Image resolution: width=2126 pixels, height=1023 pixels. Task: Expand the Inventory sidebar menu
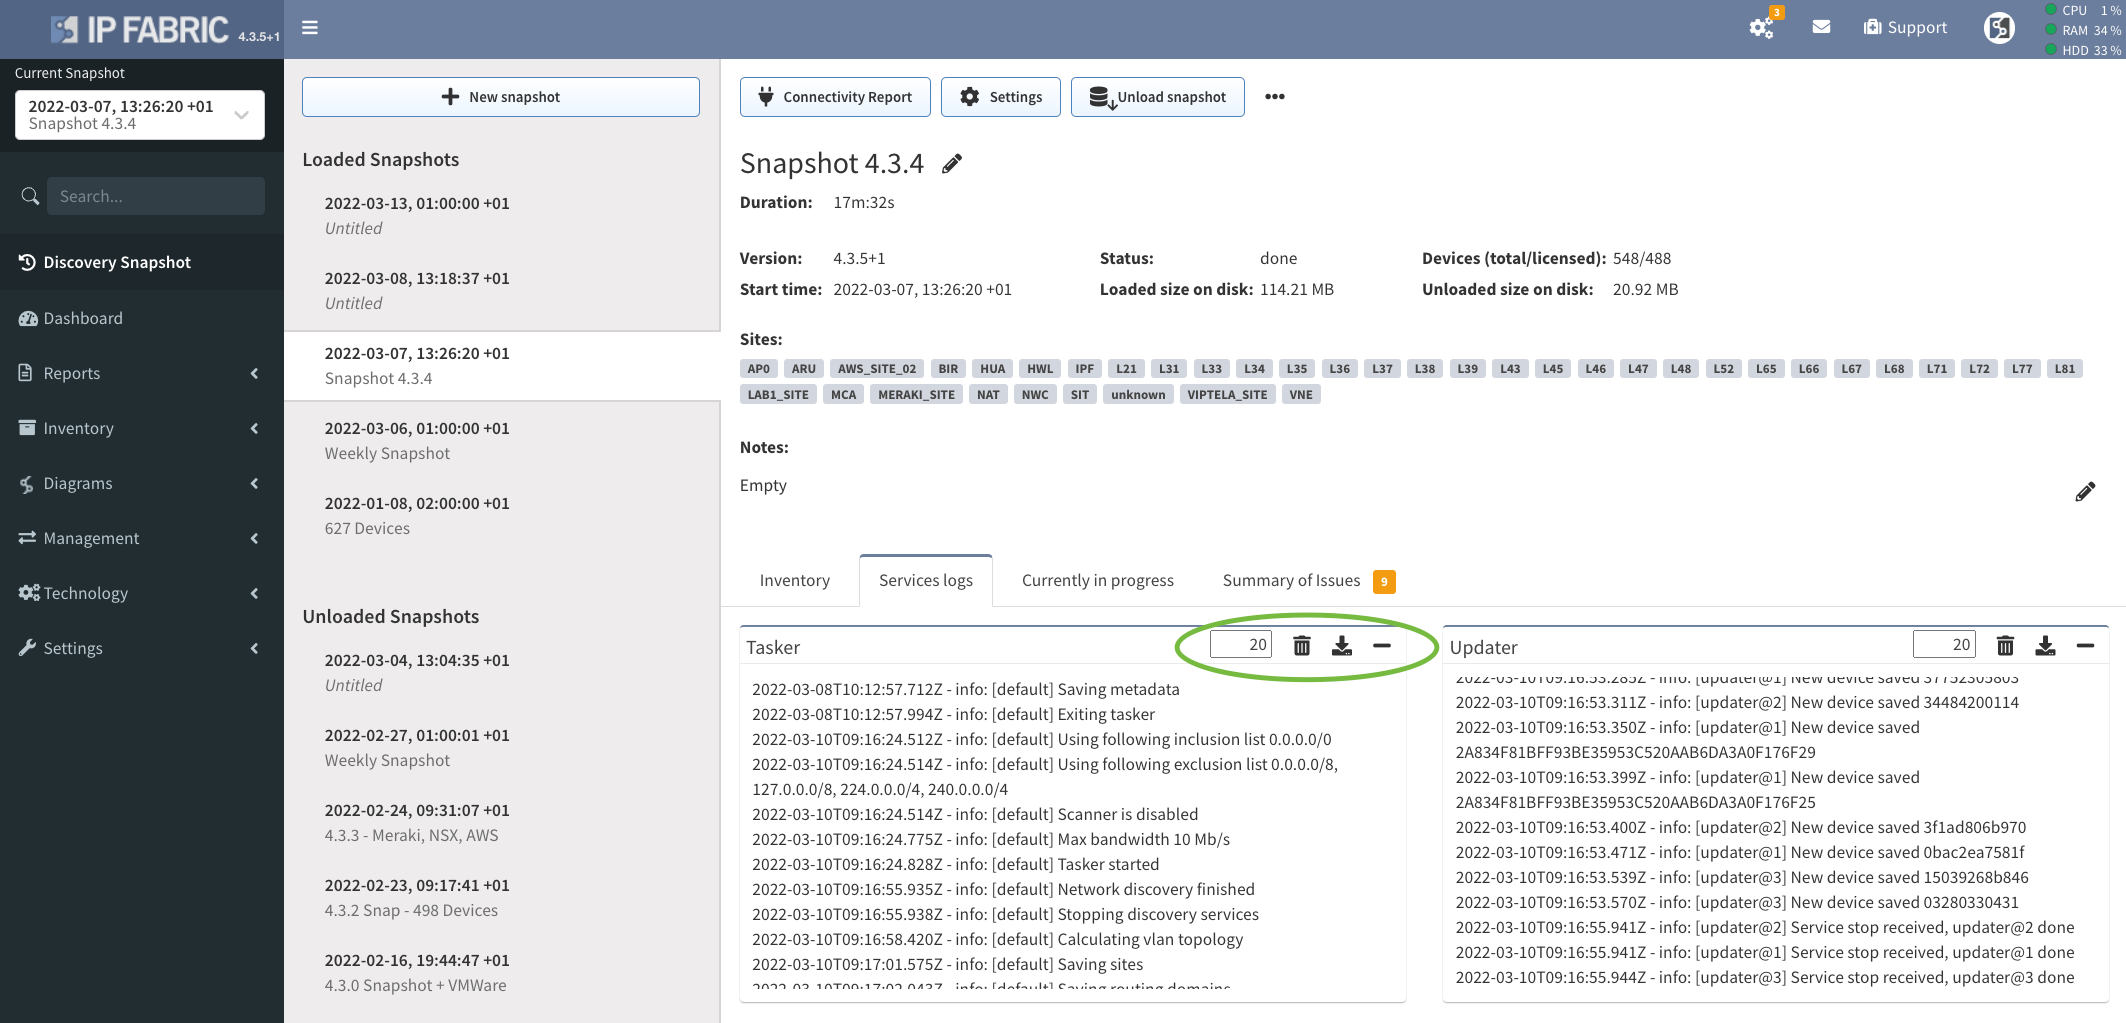click(x=140, y=428)
